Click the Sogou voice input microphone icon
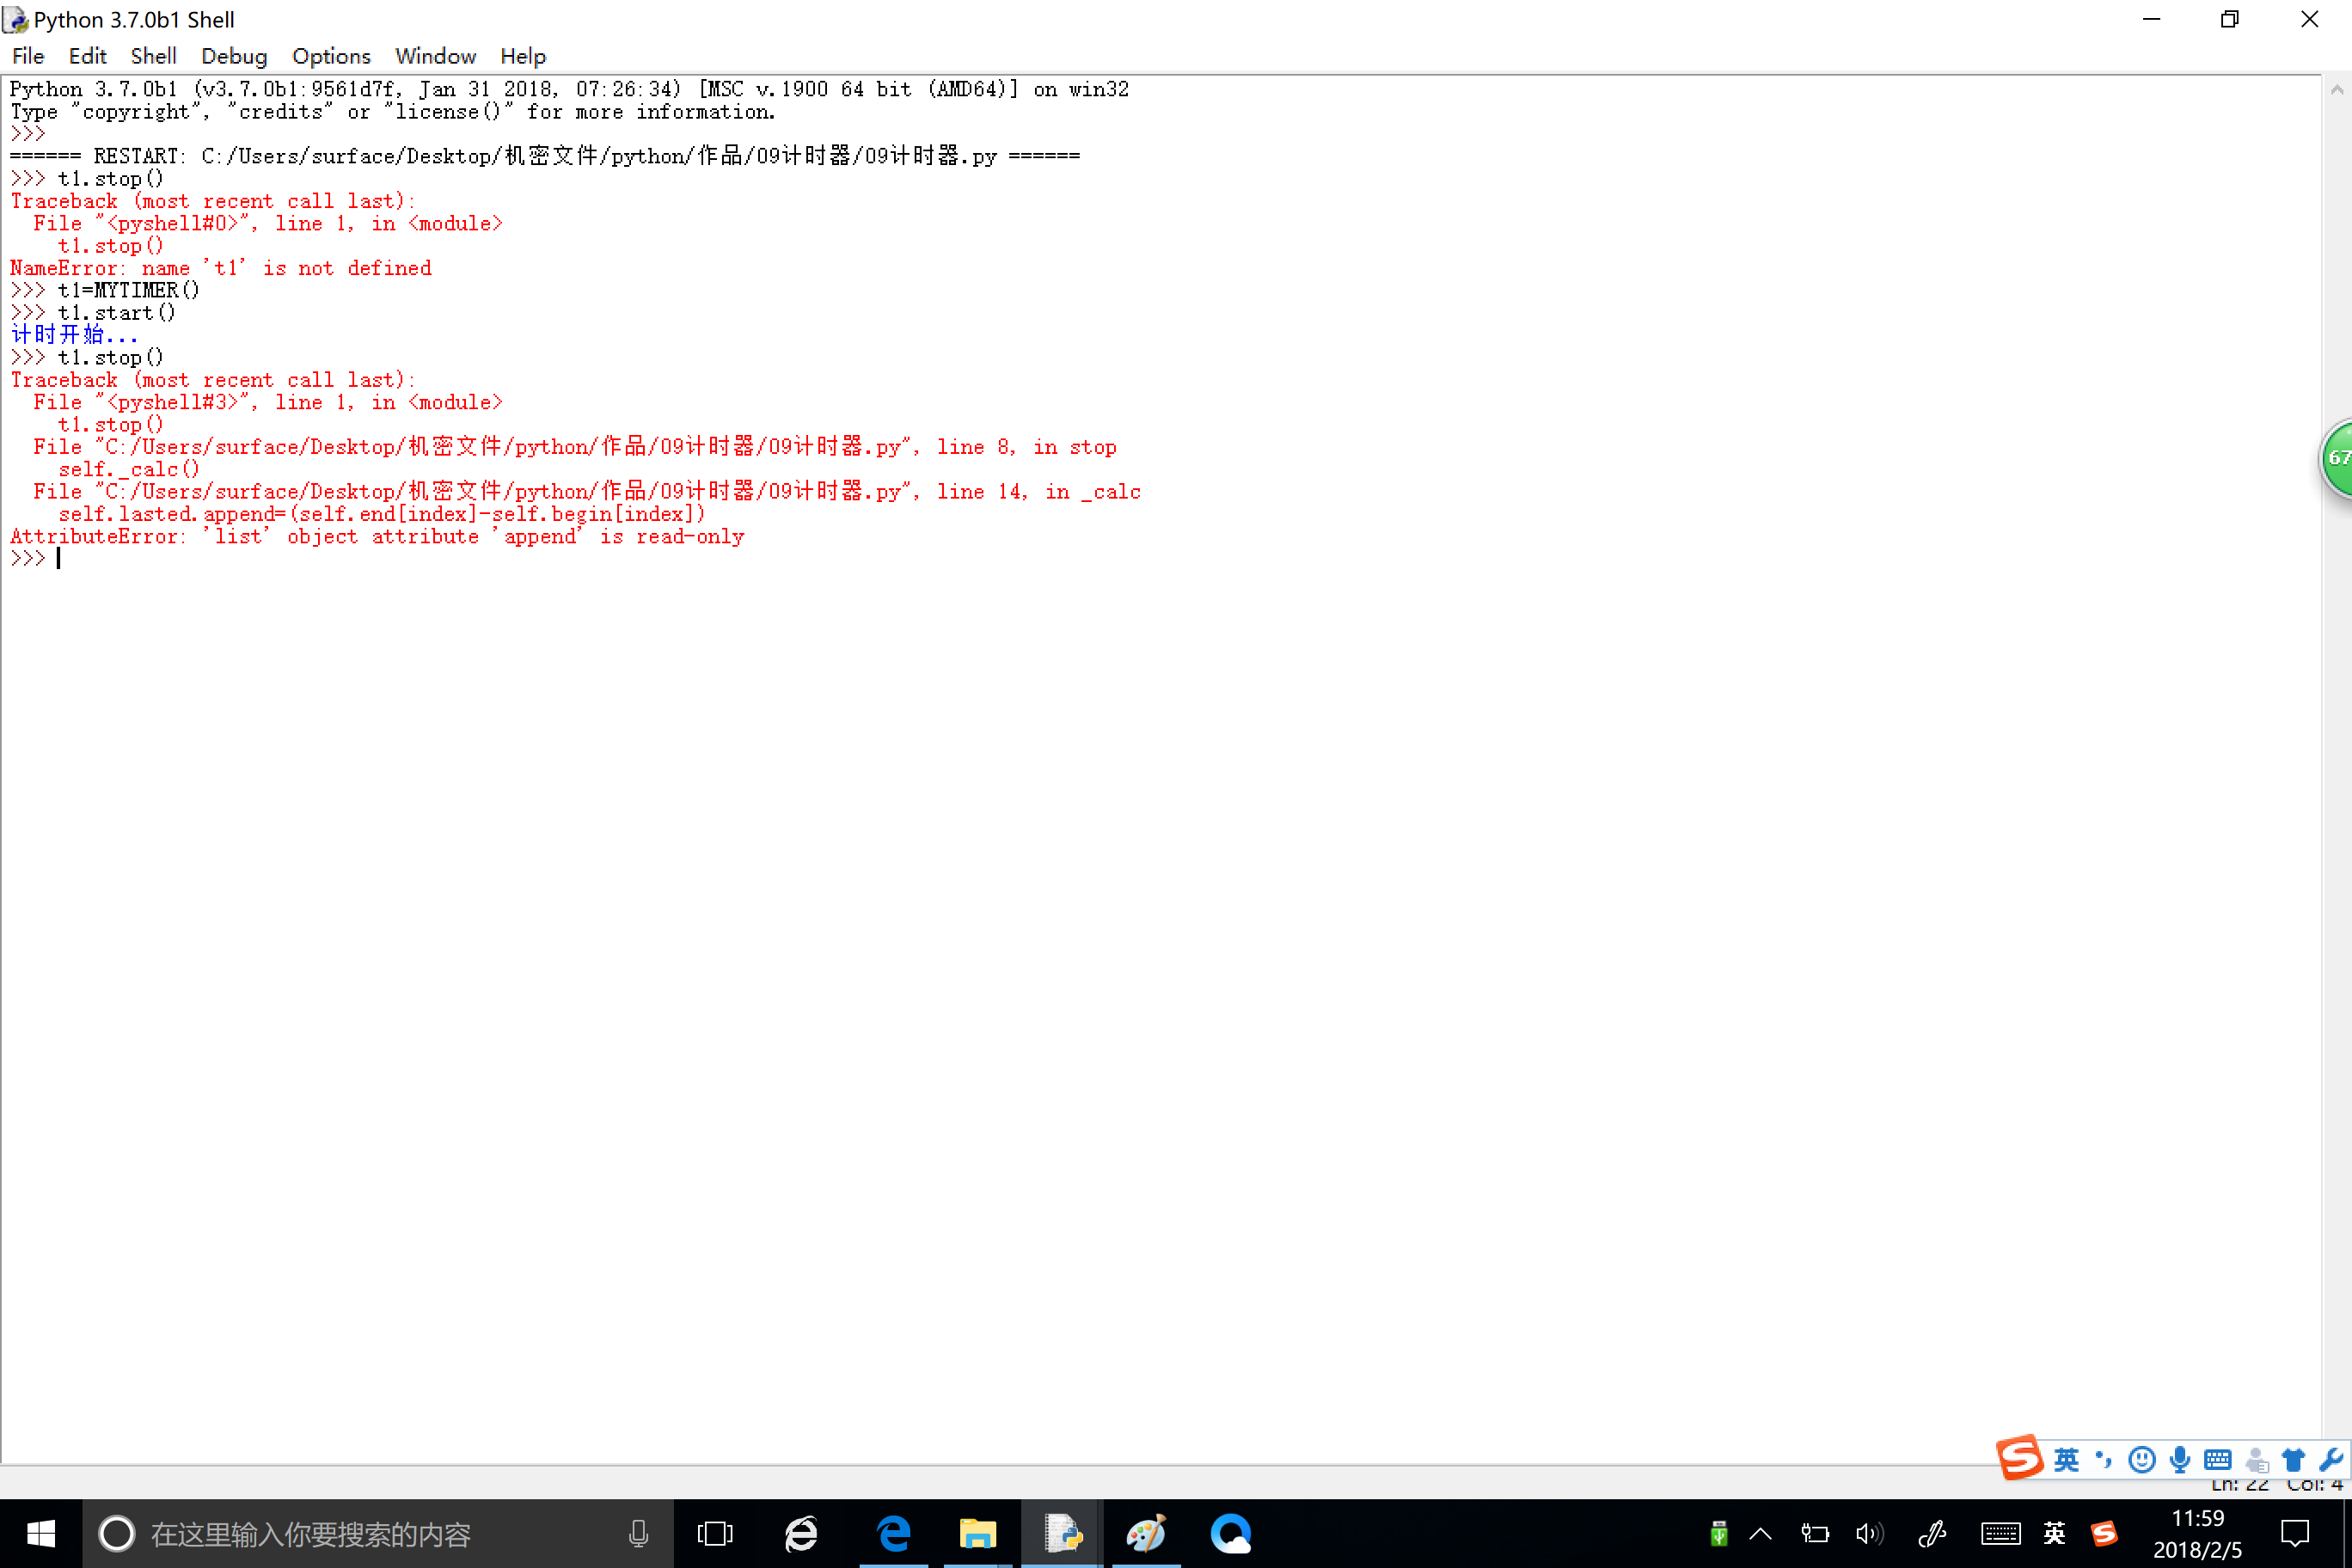Viewport: 2352px width, 1568px height. coord(2180,1460)
